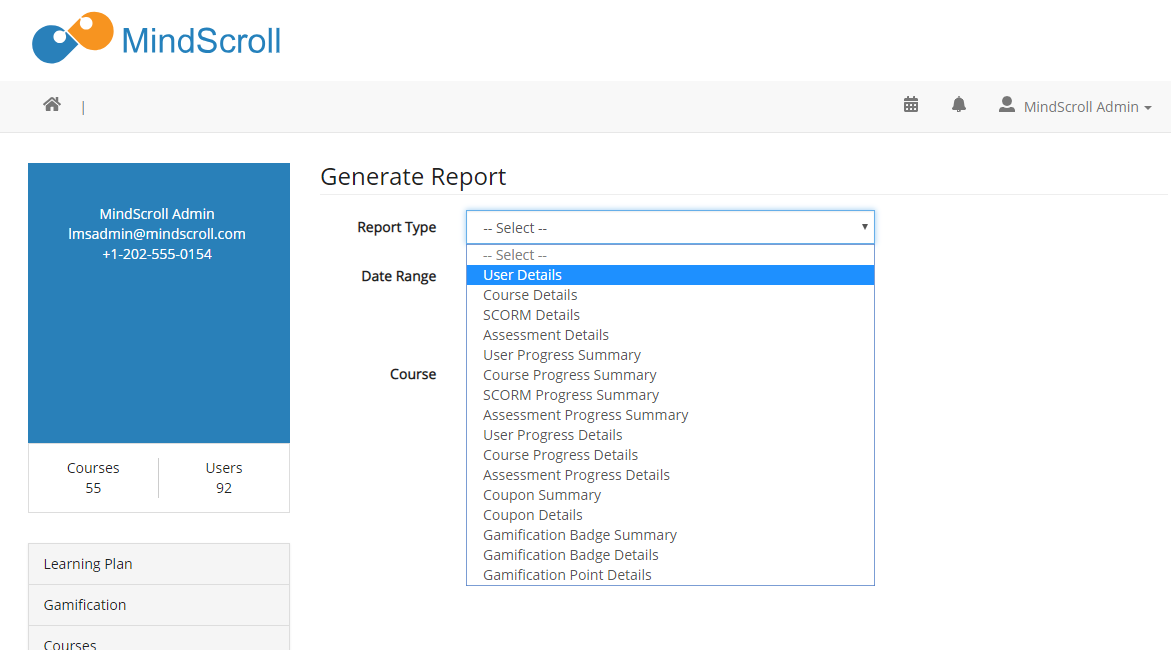
Task: Choose 'Course Progress Details' option
Action: coord(670,455)
